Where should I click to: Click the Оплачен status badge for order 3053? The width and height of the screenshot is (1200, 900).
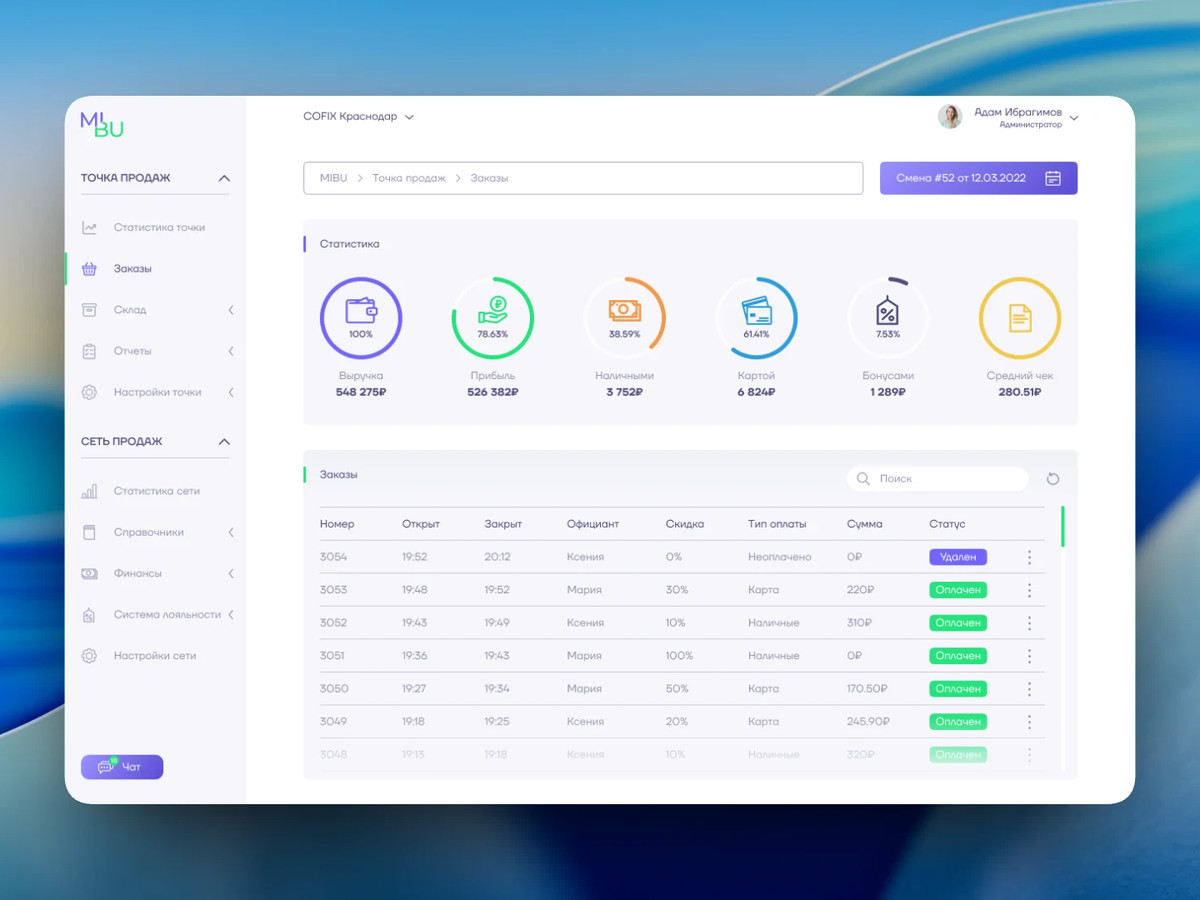[x=958, y=590]
